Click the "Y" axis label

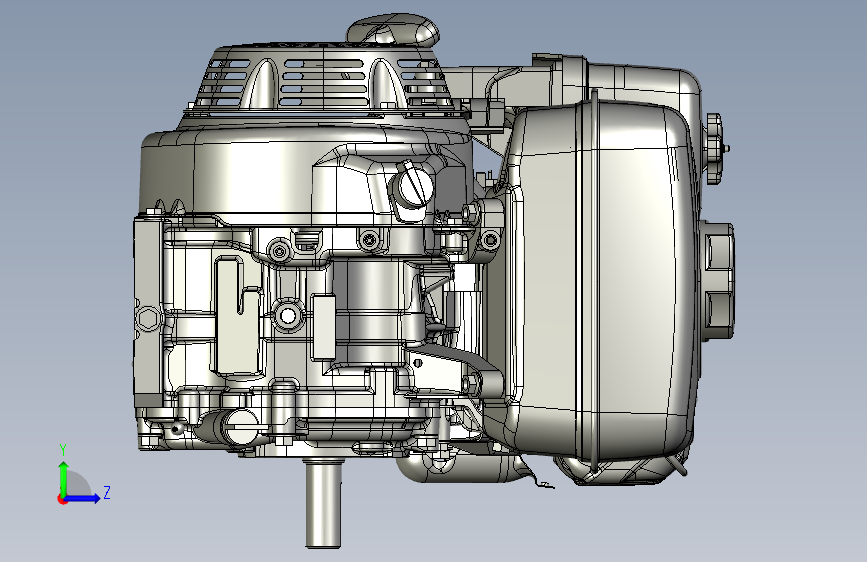tap(63, 450)
